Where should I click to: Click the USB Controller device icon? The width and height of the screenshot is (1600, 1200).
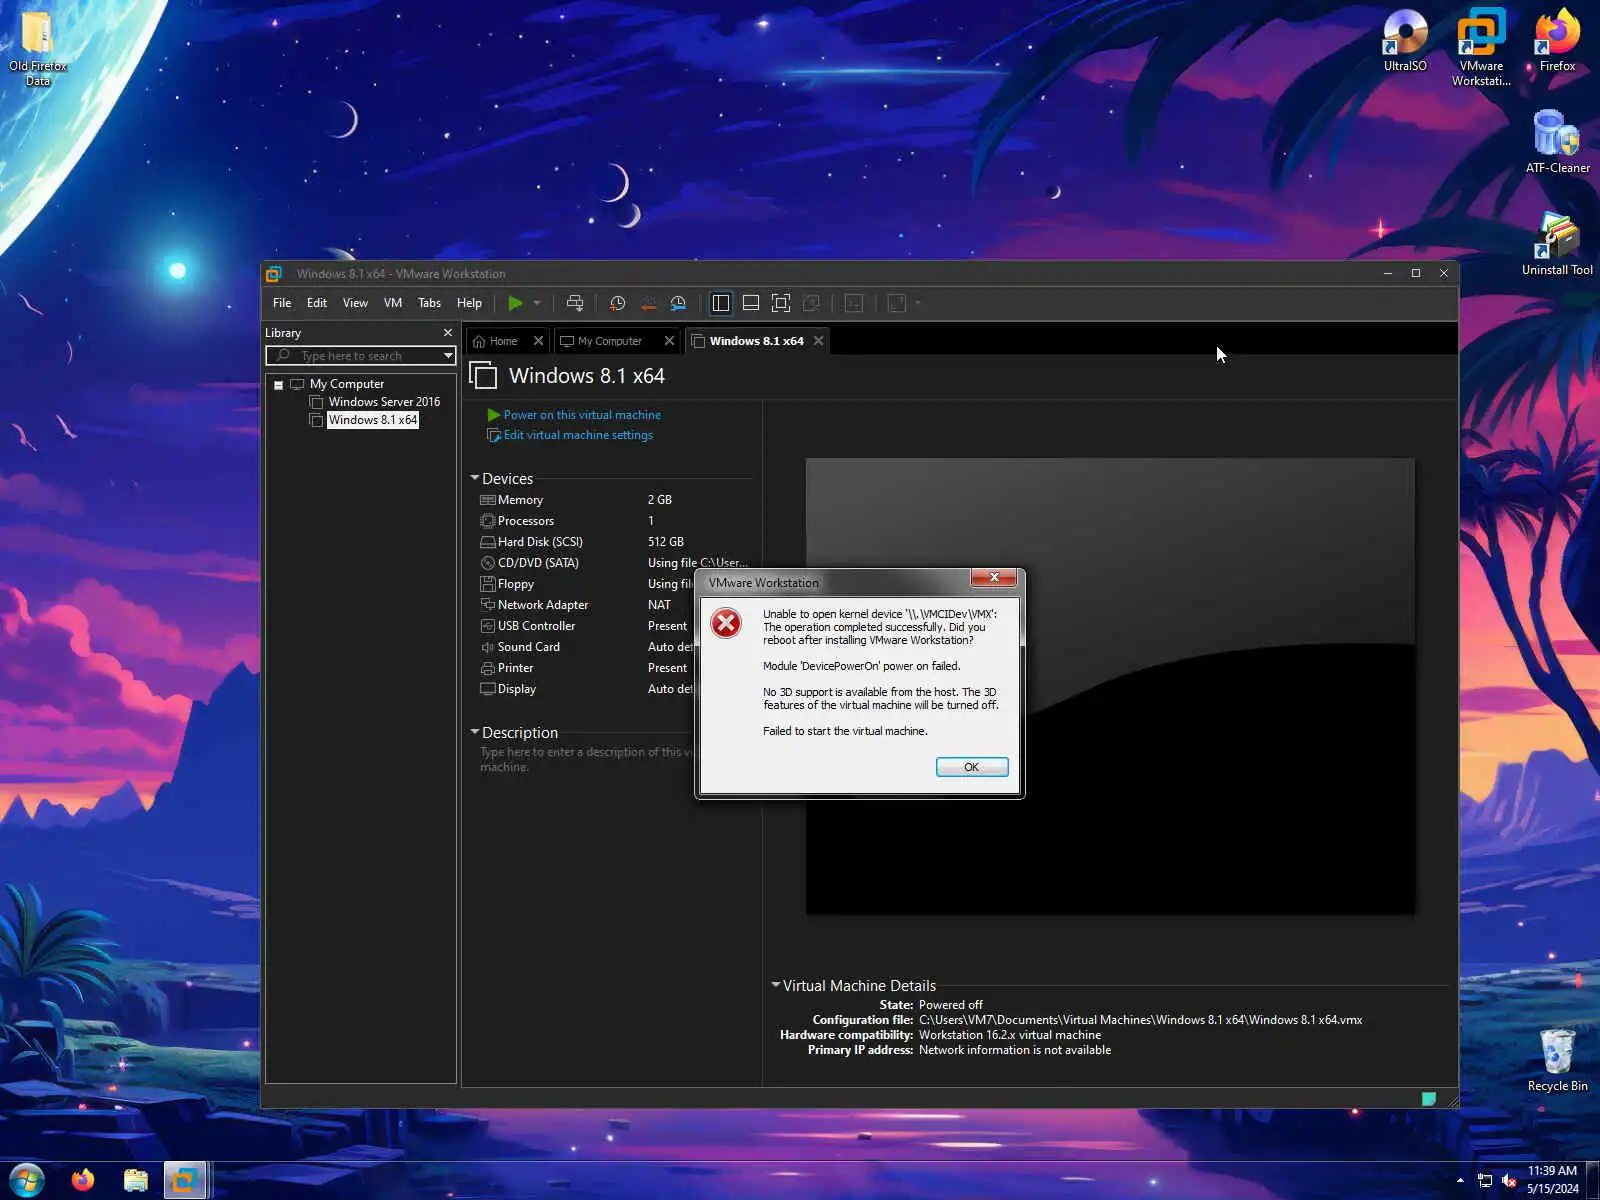488,626
